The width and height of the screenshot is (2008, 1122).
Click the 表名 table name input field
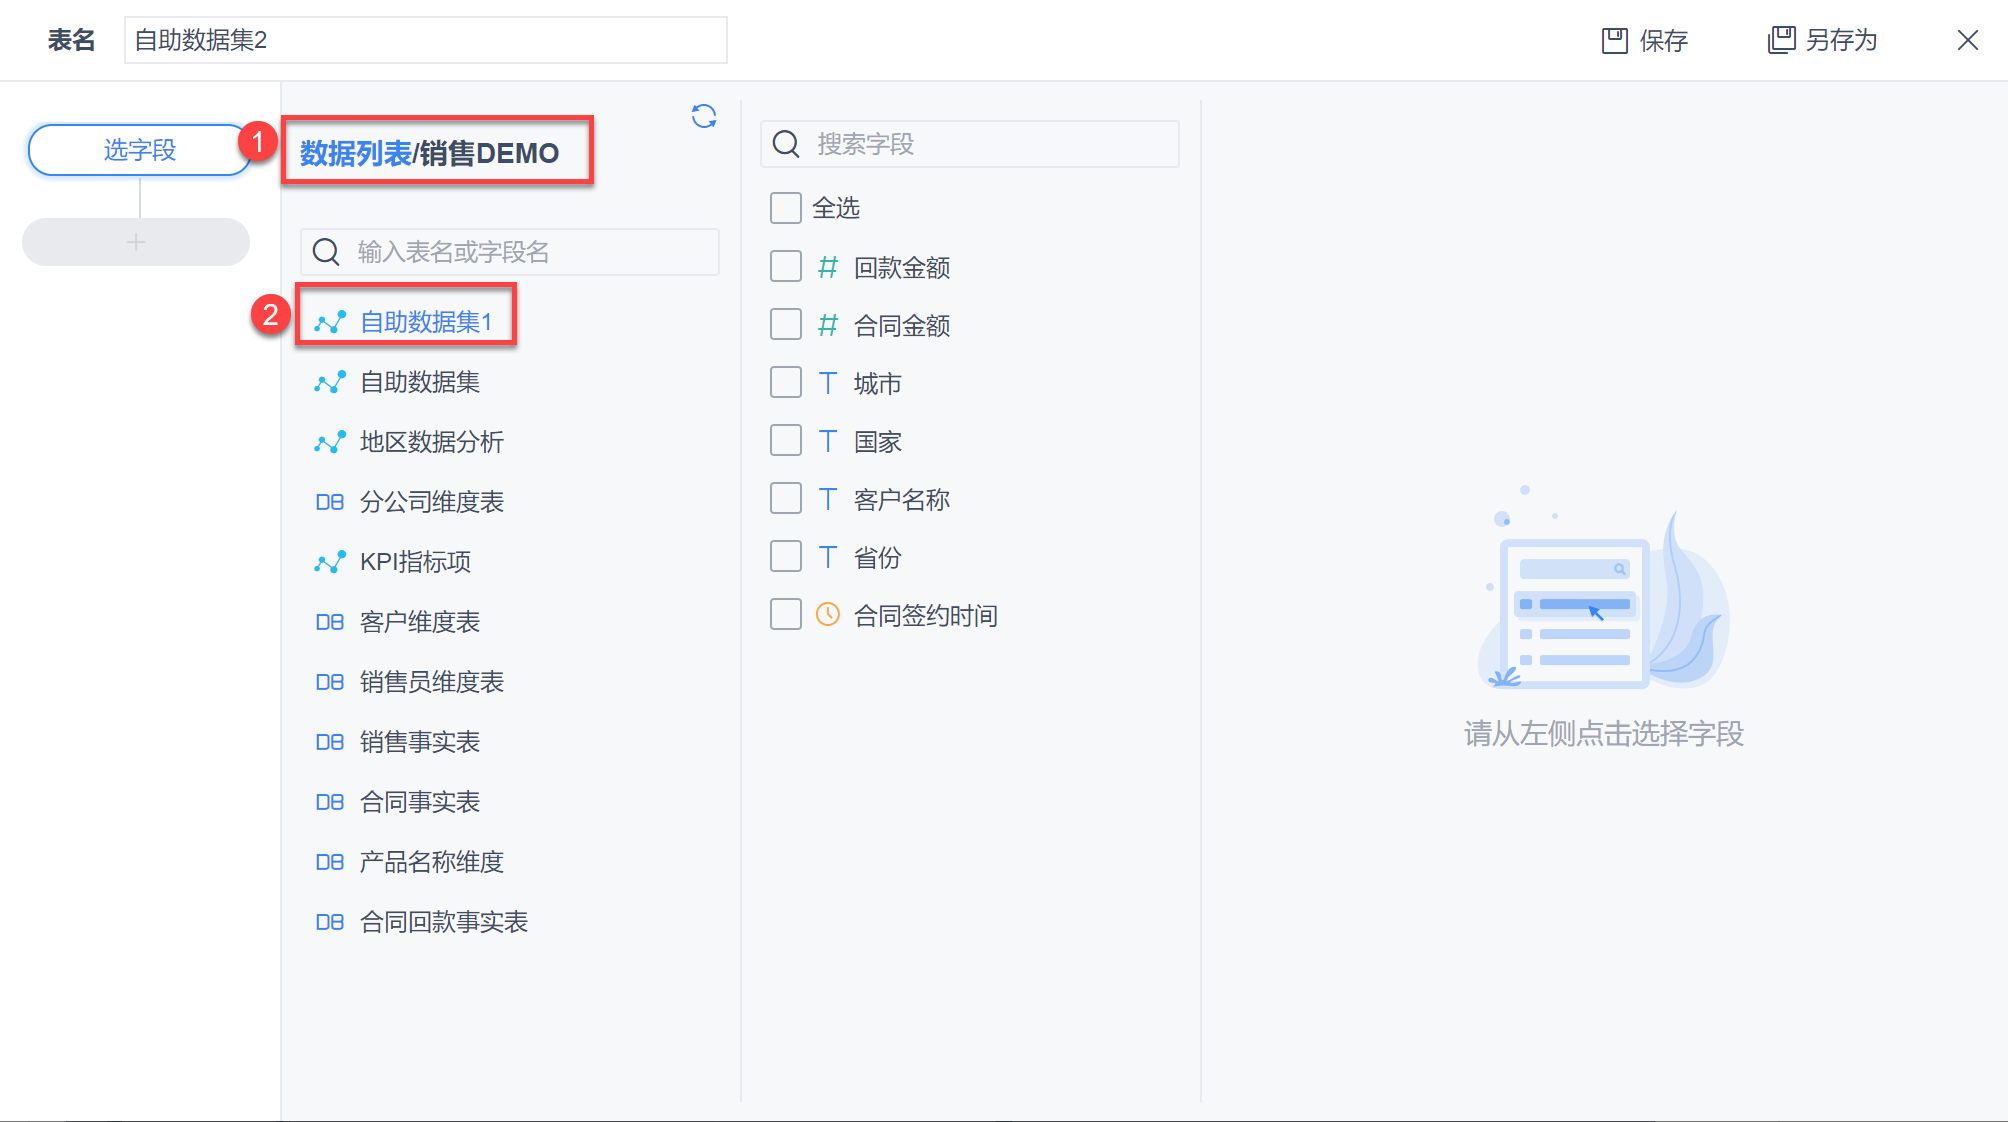[425, 40]
